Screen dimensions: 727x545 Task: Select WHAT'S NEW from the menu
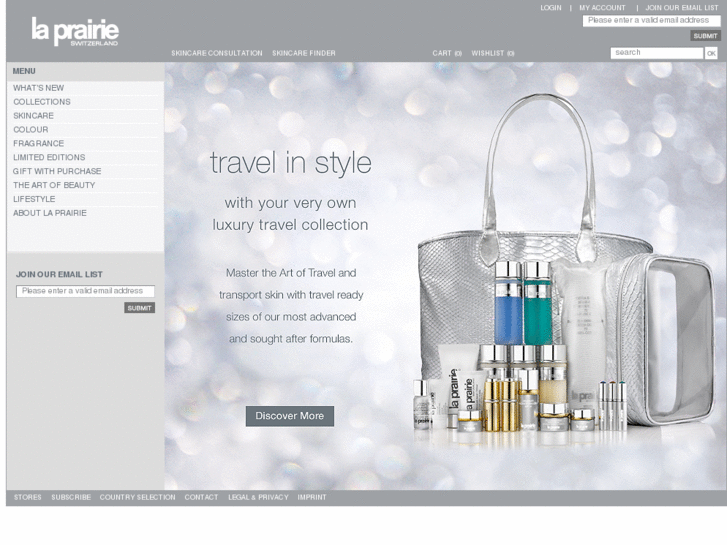(x=38, y=88)
